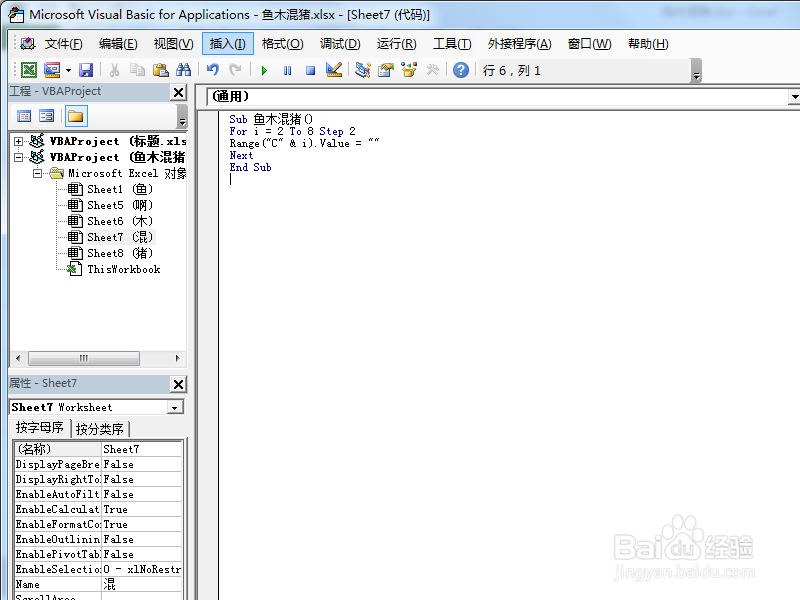800x600 pixels.
Task: Click the Copy icon in toolbar
Action: pyautogui.click(x=137, y=70)
